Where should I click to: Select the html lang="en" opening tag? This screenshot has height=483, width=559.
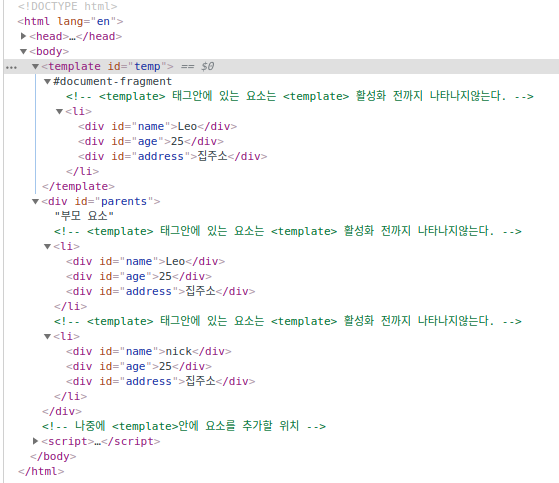71,21
